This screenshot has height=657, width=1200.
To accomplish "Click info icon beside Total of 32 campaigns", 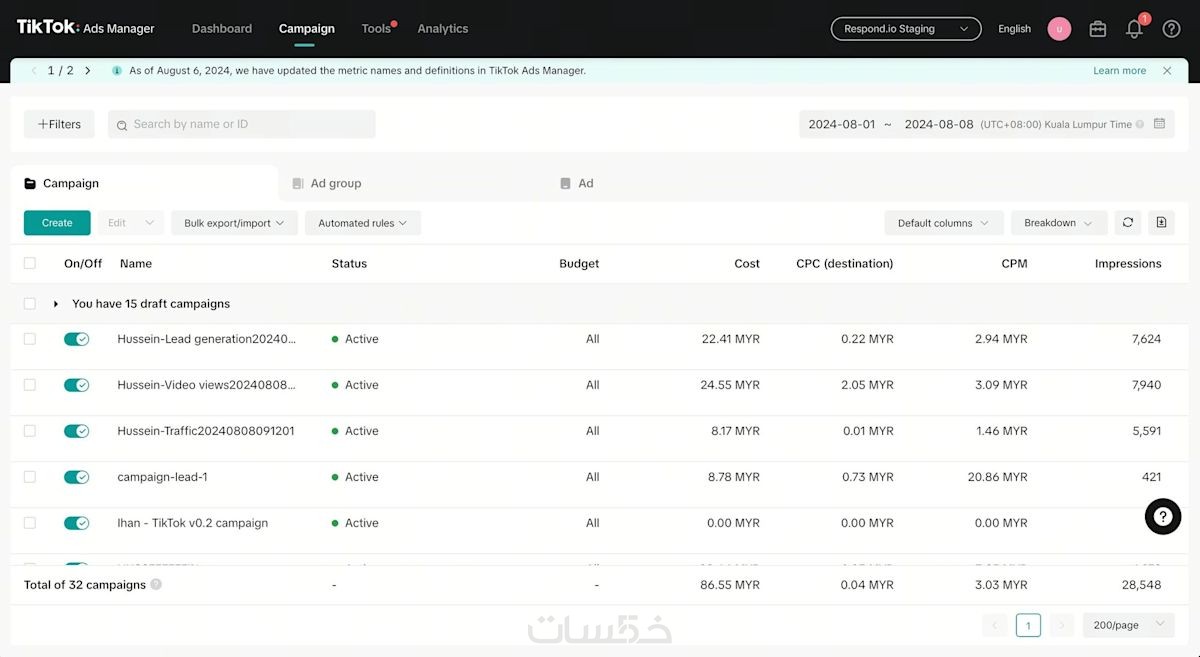I will (x=156, y=585).
